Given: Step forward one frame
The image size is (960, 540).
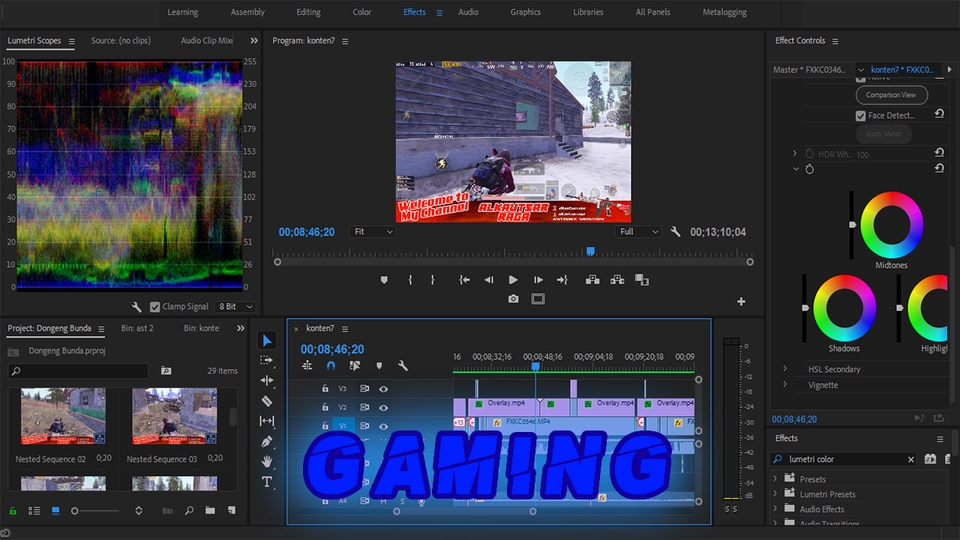Looking at the screenshot, I should pos(538,280).
